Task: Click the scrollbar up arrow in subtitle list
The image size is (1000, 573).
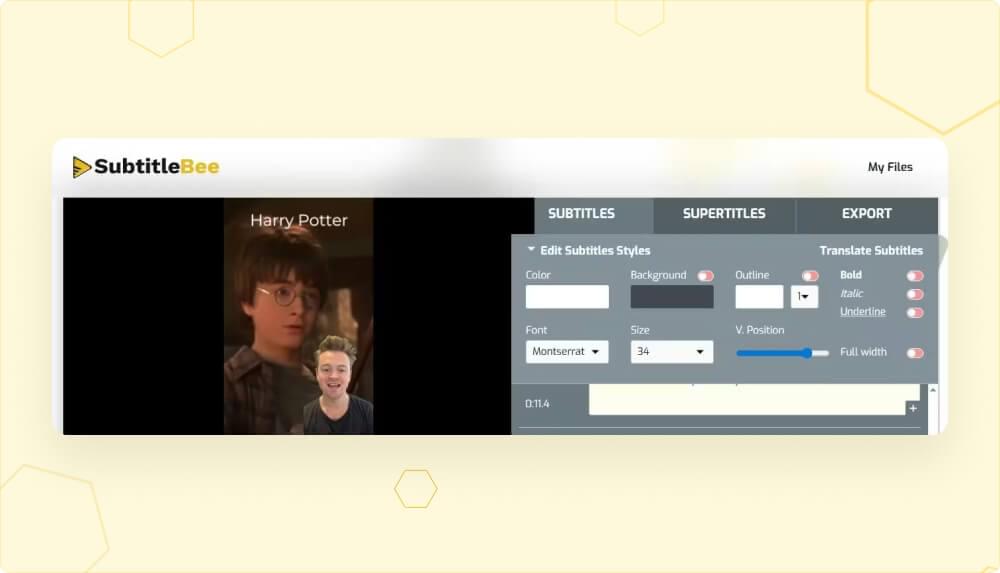Action: tap(933, 392)
